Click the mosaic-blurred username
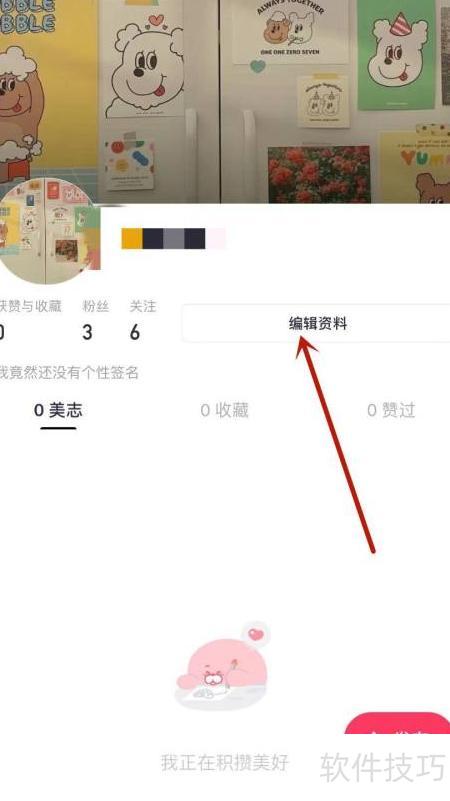The width and height of the screenshot is (450, 801). pos(173,239)
